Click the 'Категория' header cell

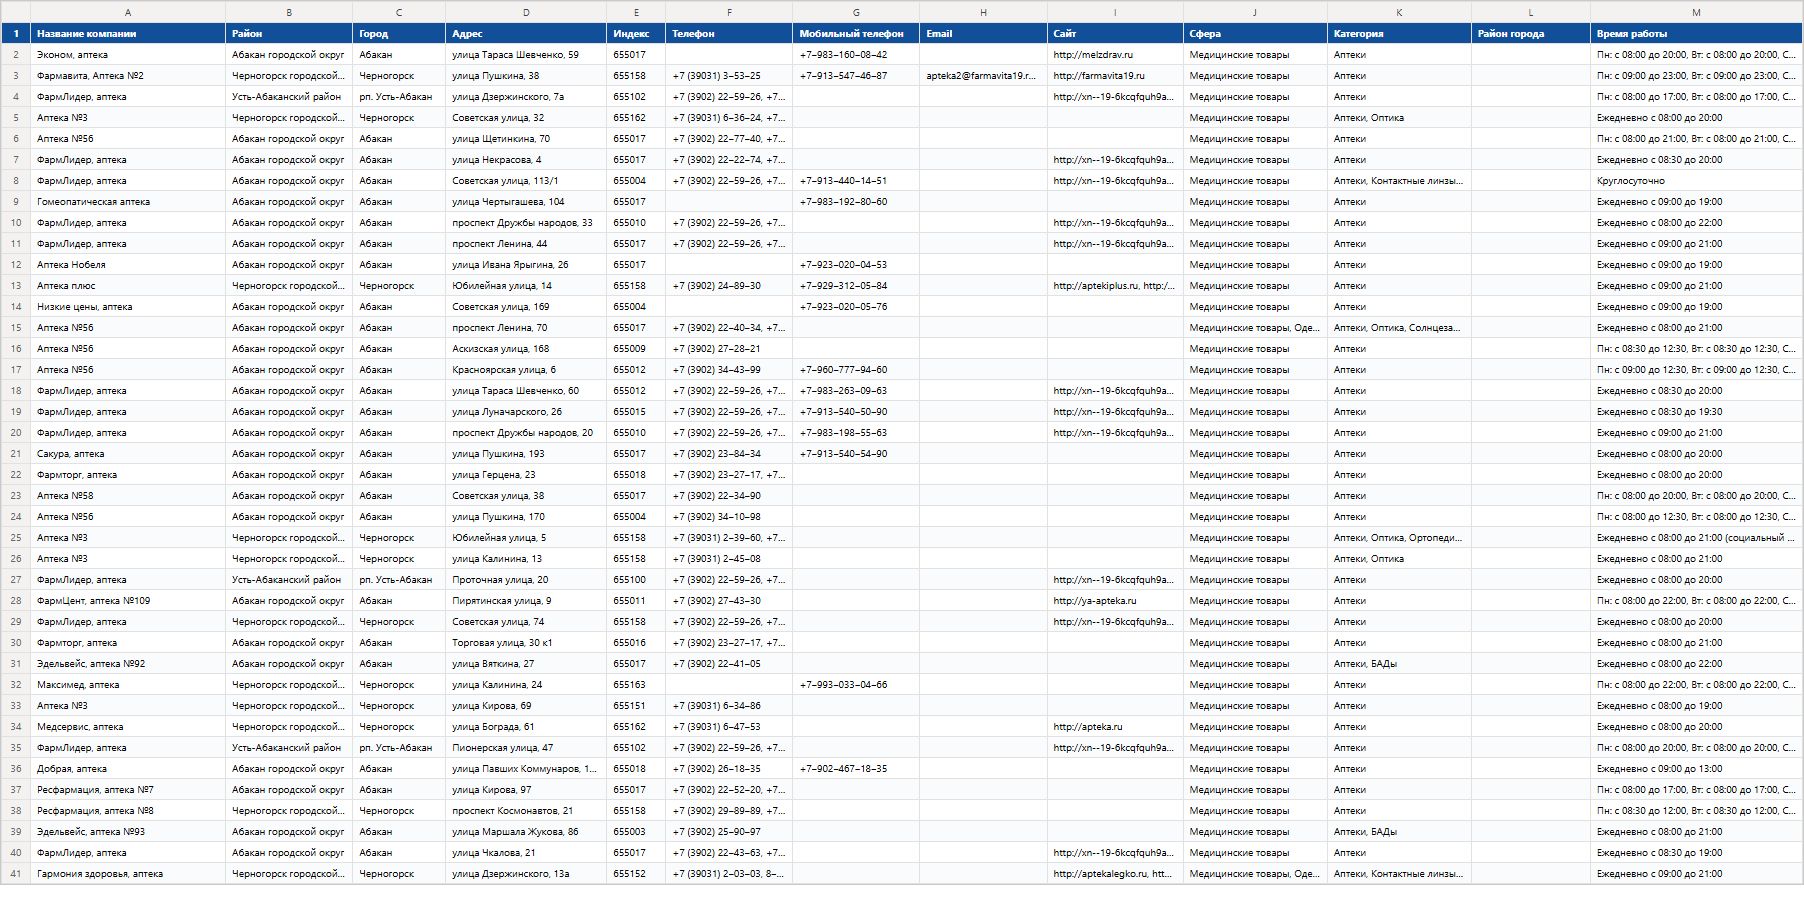(1399, 34)
